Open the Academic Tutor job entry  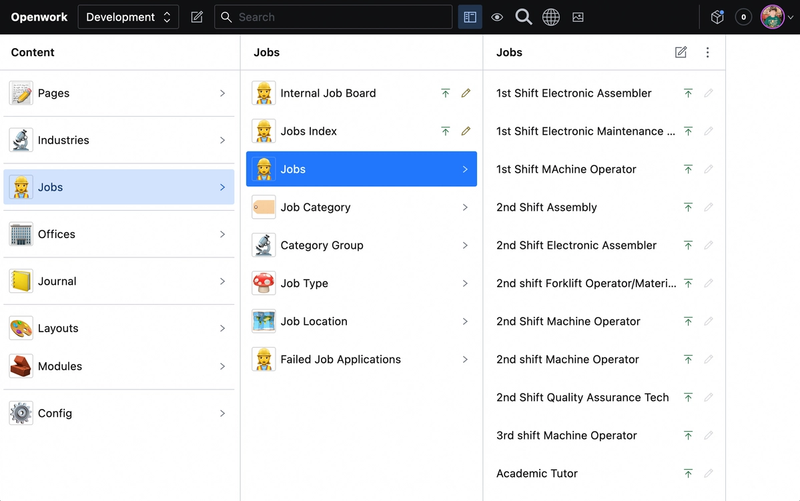pos(537,473)
